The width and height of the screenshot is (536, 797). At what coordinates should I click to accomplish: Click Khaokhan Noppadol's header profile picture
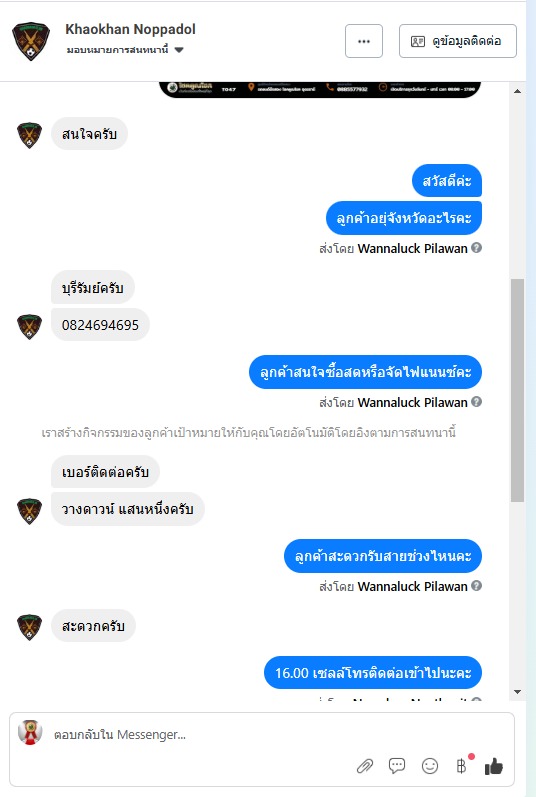pos(31,41)
